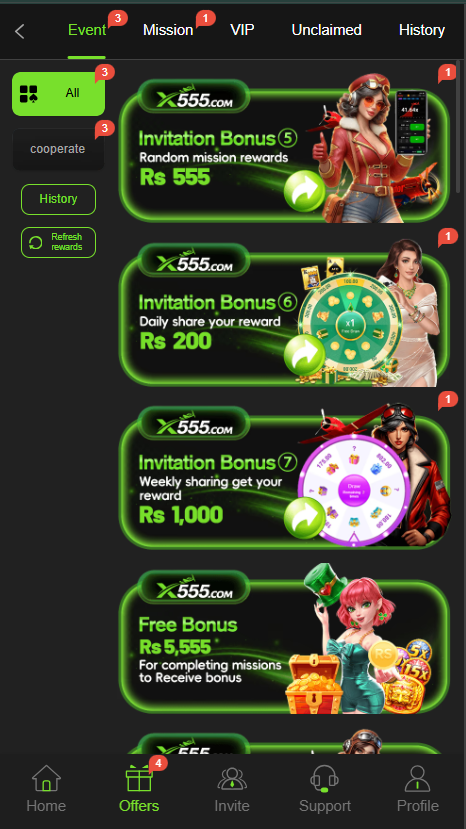The height and width of the screenshot is (829, 466).
Task: Switch to the Mission tab
Action: [x=168, y=30]
